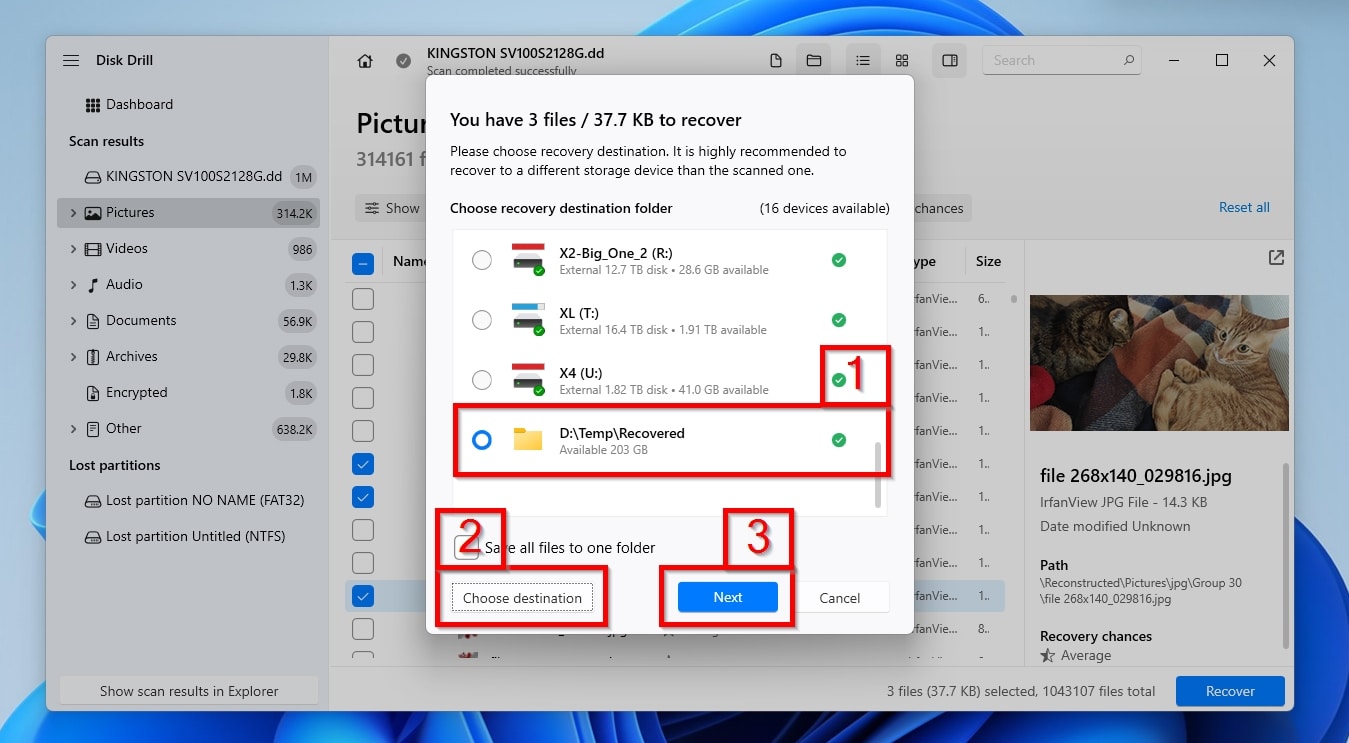Click the Choose destination button
This screenshot has height=743, width=1349.
coord(522,598)
